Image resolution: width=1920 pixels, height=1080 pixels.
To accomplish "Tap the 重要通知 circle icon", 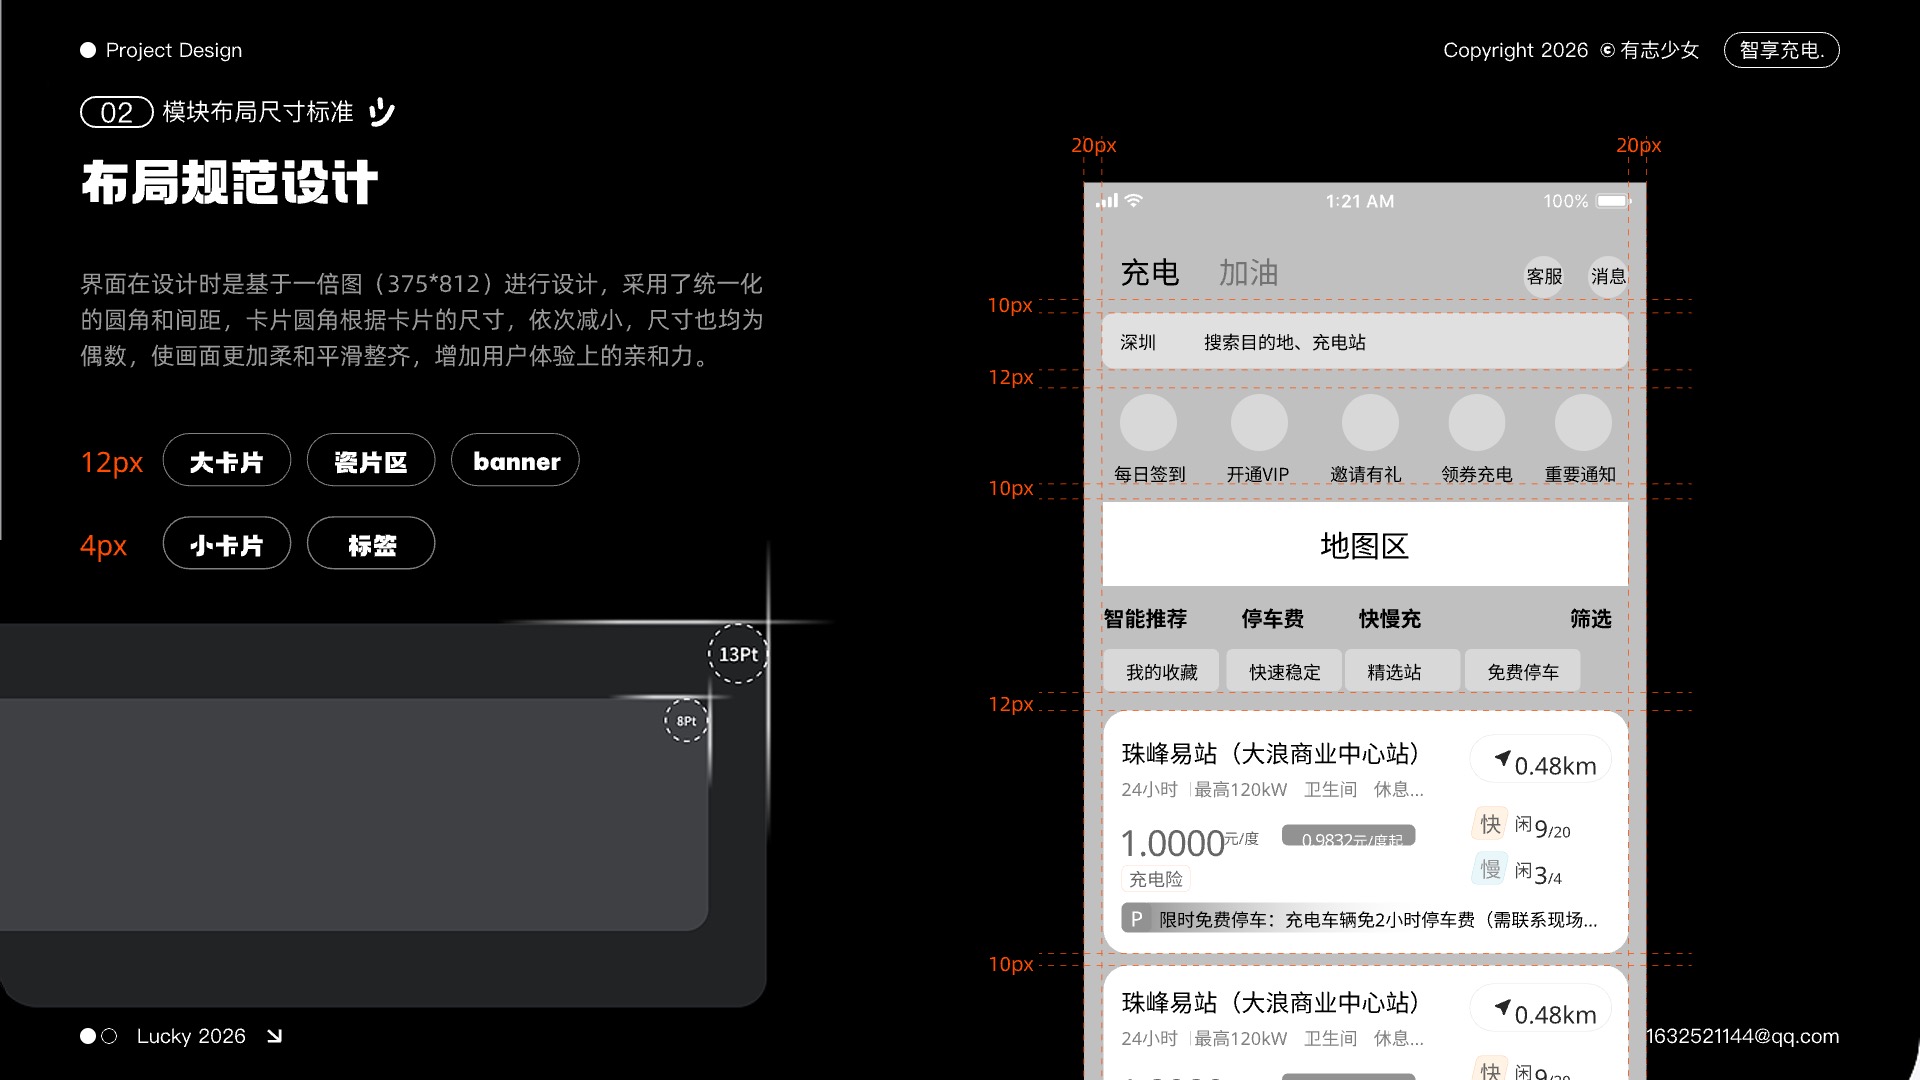I will coord(1583,422).
